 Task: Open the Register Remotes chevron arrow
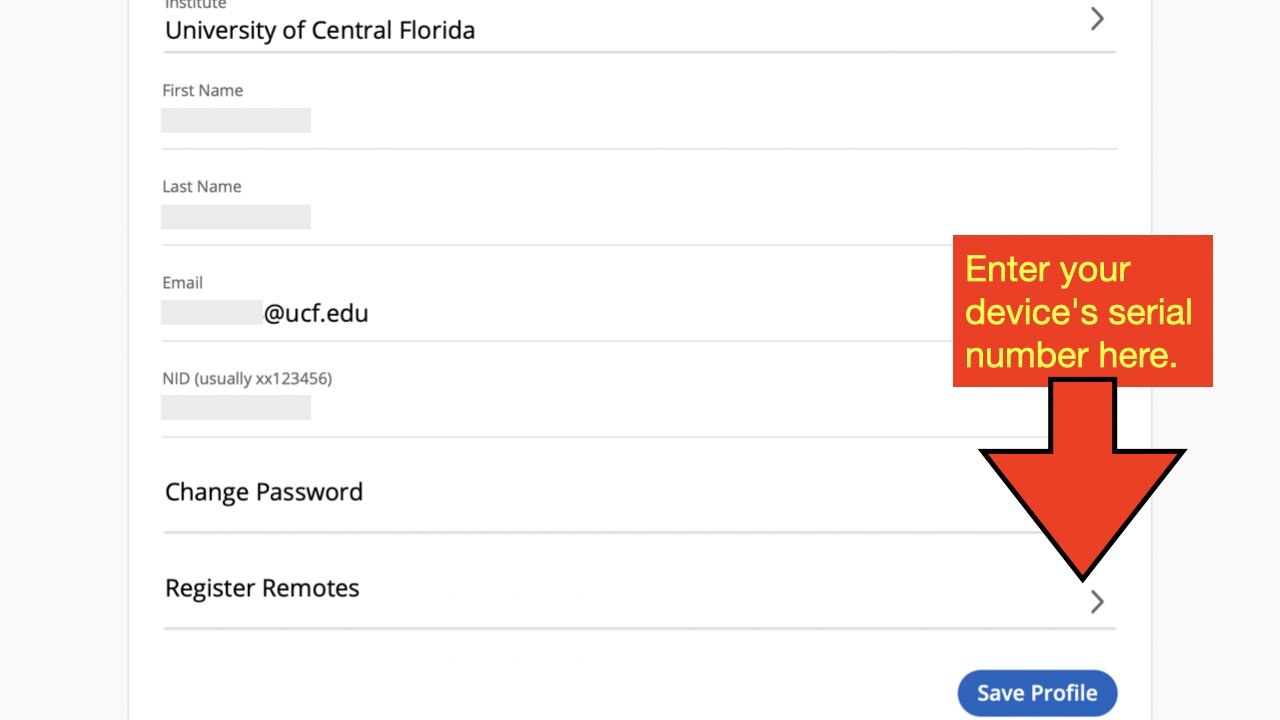tap(1097, 601)
